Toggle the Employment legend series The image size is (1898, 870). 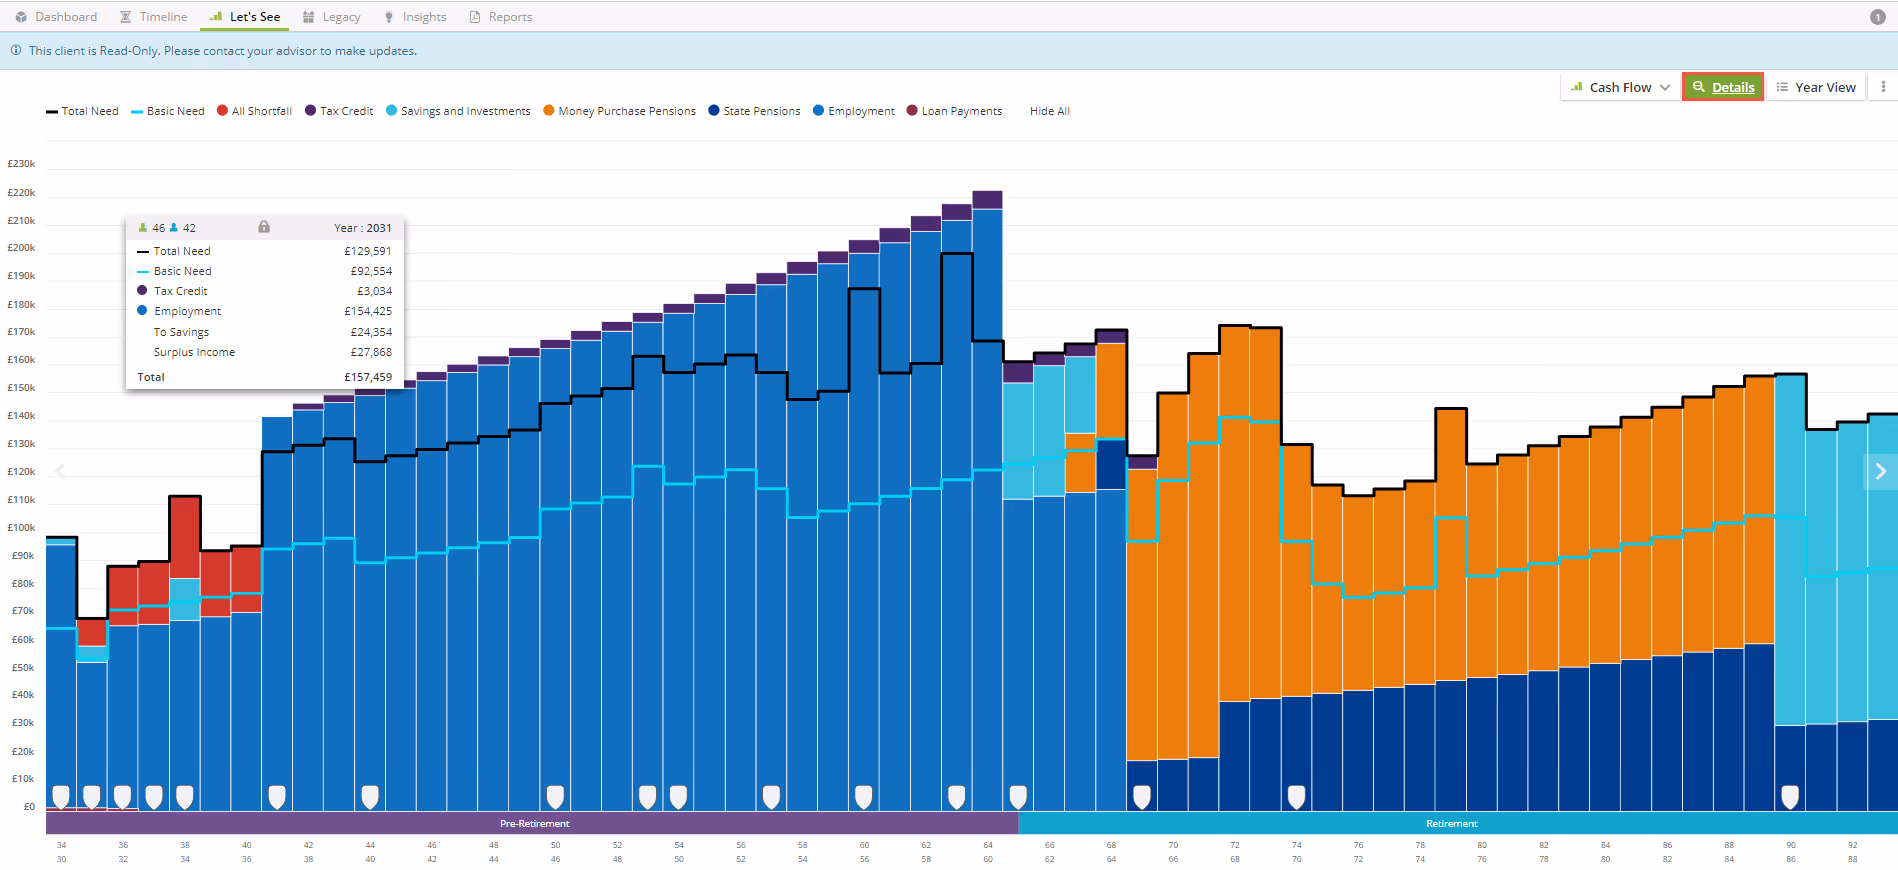click(x=854, y=111)
